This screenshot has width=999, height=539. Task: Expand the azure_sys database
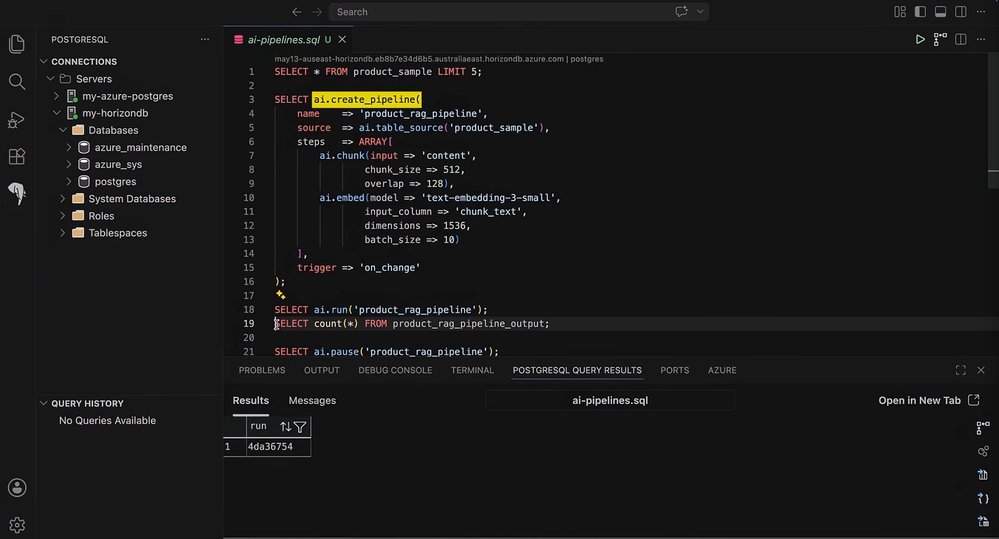[69, 164]
